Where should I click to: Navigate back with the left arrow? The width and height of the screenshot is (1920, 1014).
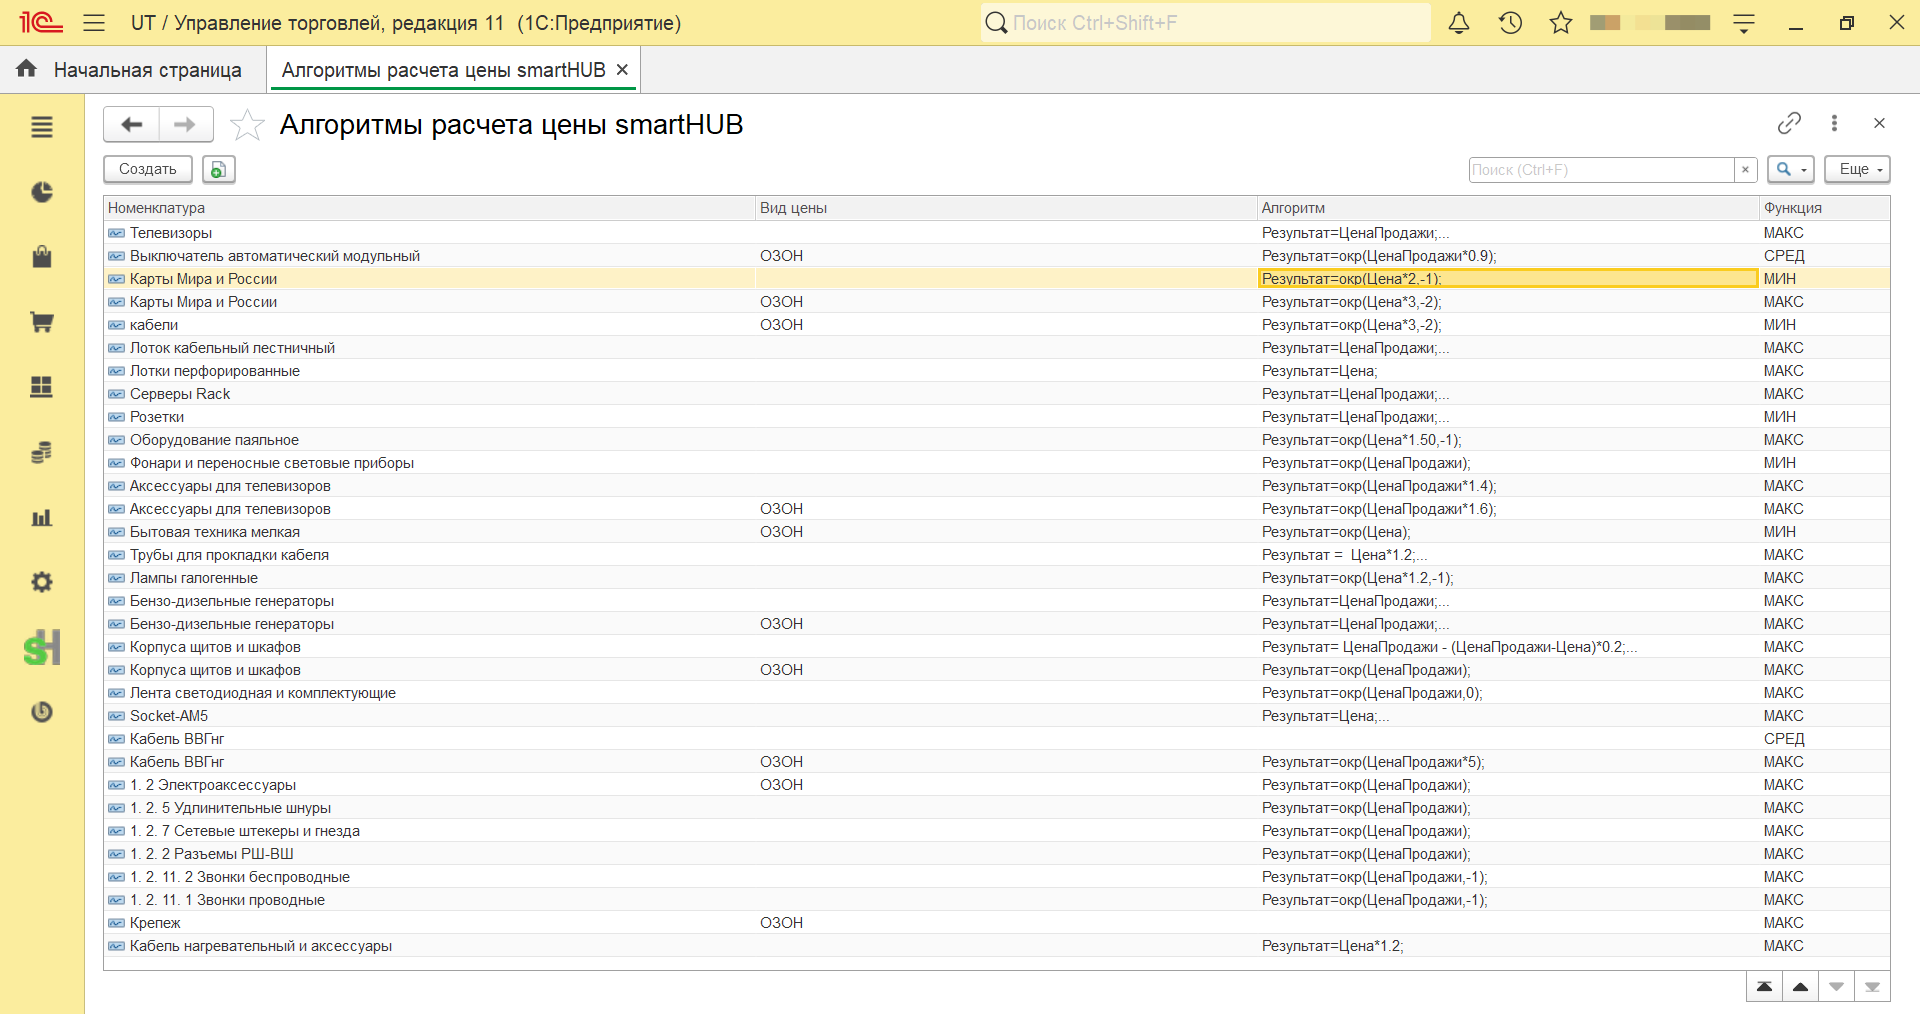(131, 124)
